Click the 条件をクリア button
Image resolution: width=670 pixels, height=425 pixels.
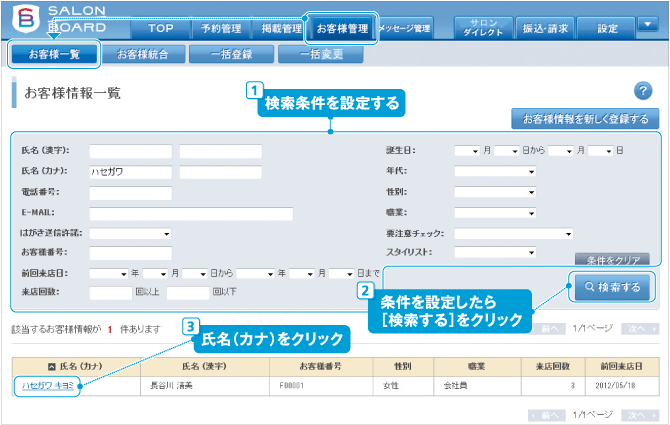[x=611, y=259]
